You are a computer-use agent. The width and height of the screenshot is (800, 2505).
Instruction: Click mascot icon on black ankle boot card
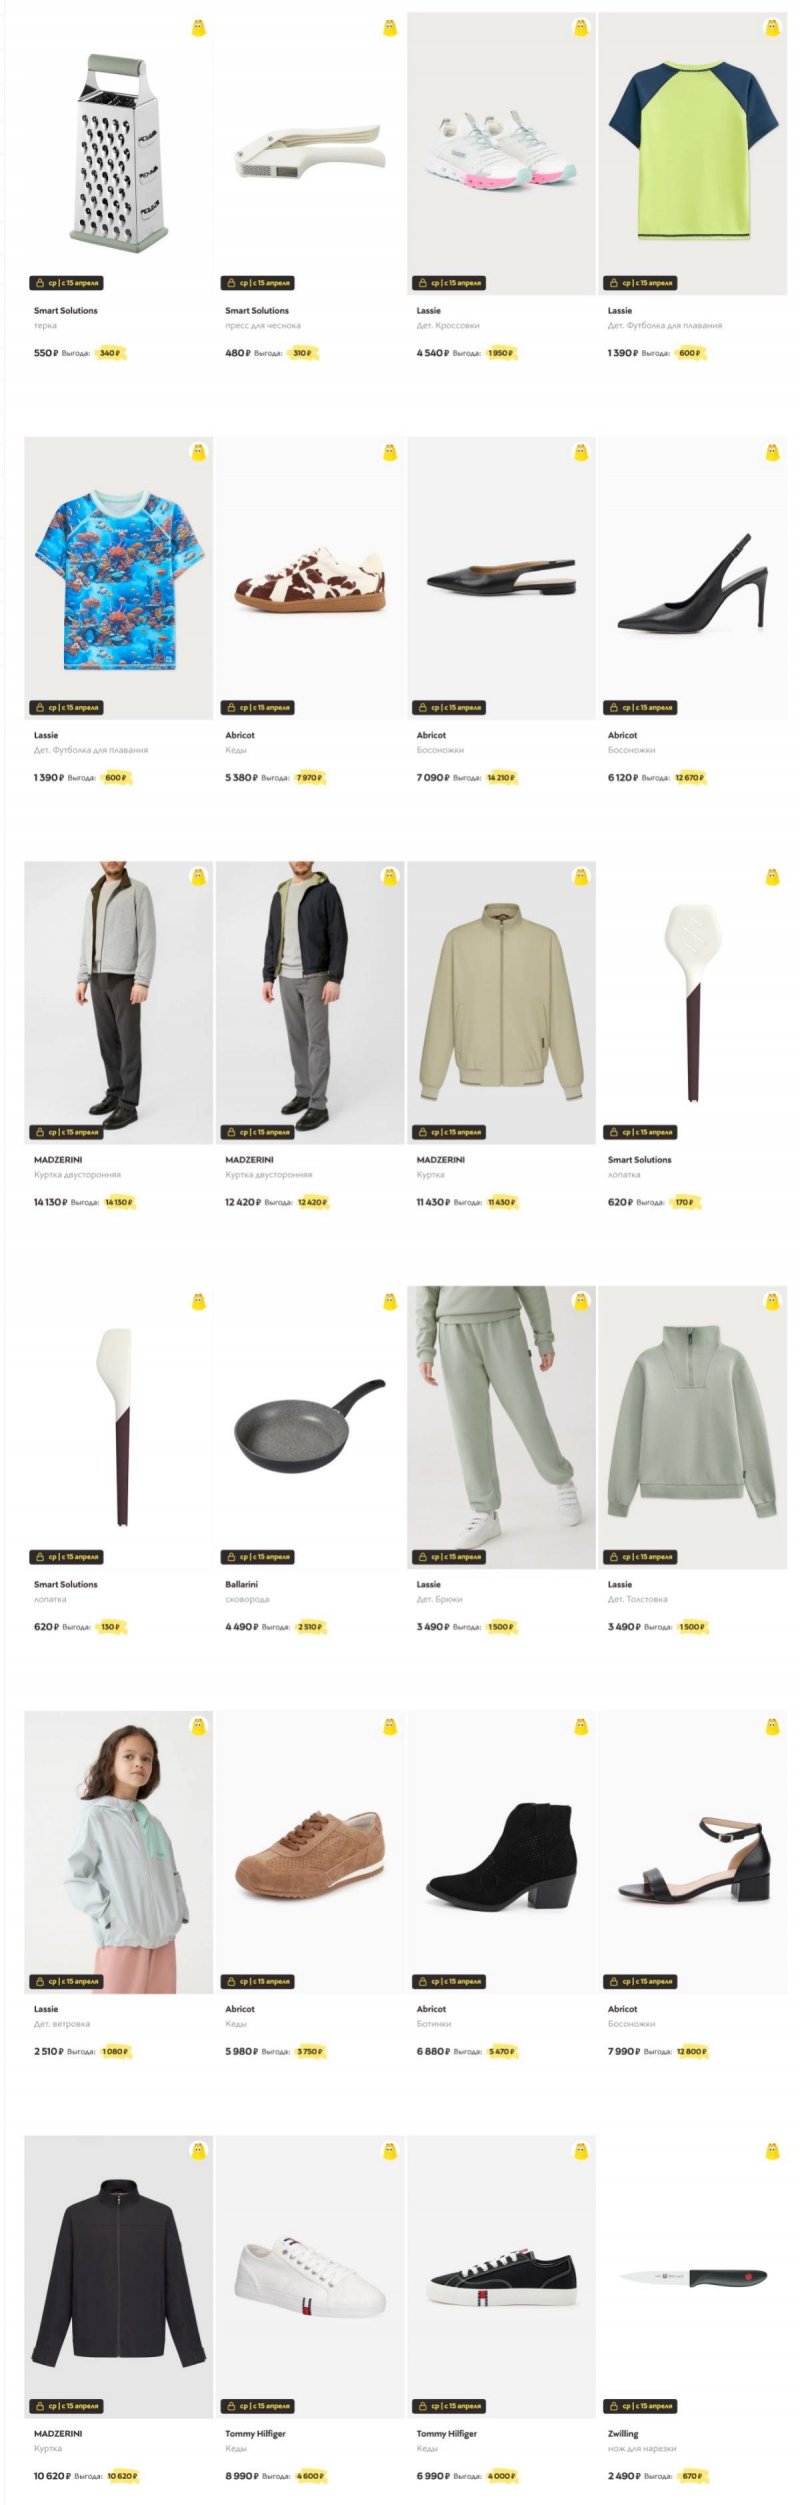pyautogui.click(x=581, y=1726)
